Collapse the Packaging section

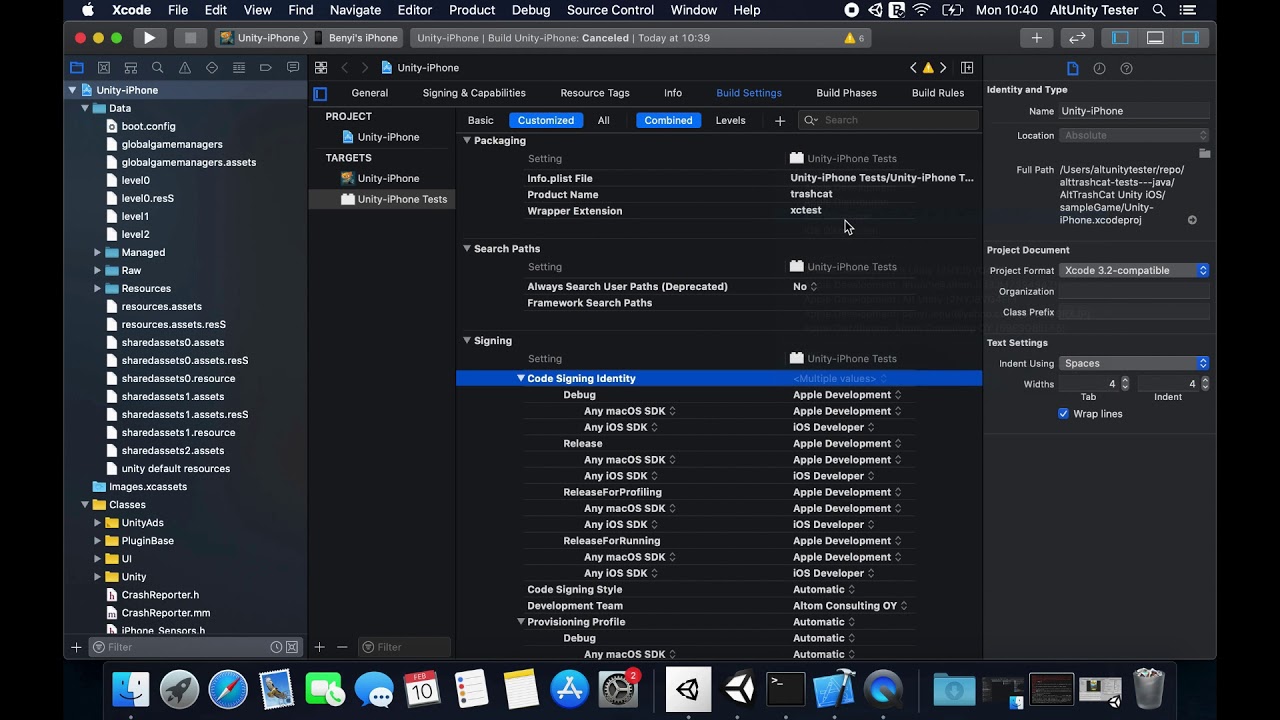click(x=466, y=140)
